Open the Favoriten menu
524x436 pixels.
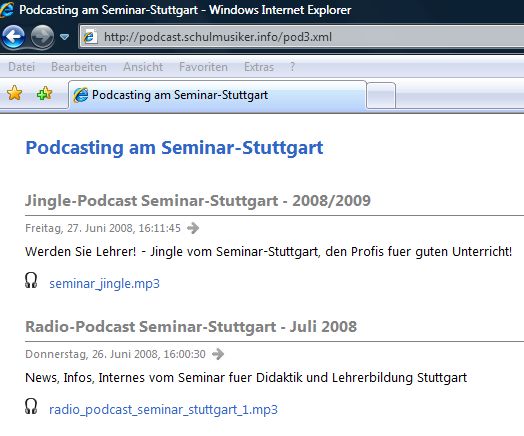(x=203, y=67)
